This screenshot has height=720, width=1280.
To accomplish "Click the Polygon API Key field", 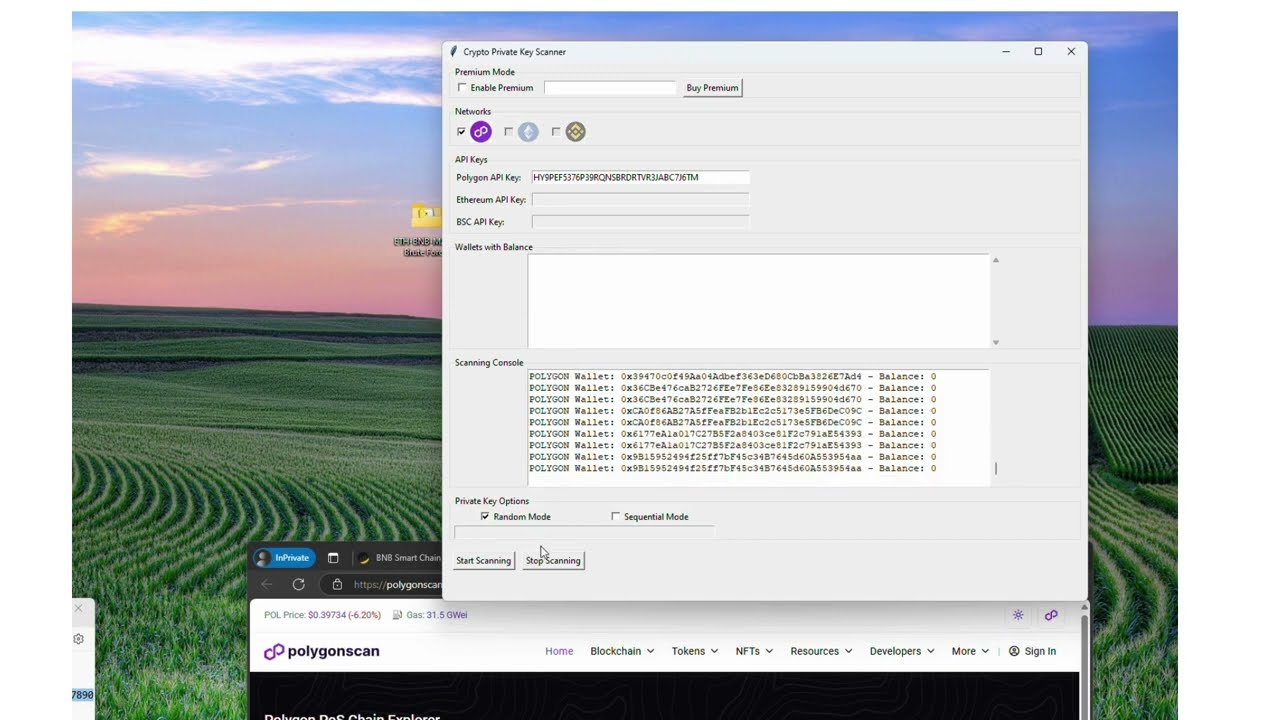I will coord(640,177).
